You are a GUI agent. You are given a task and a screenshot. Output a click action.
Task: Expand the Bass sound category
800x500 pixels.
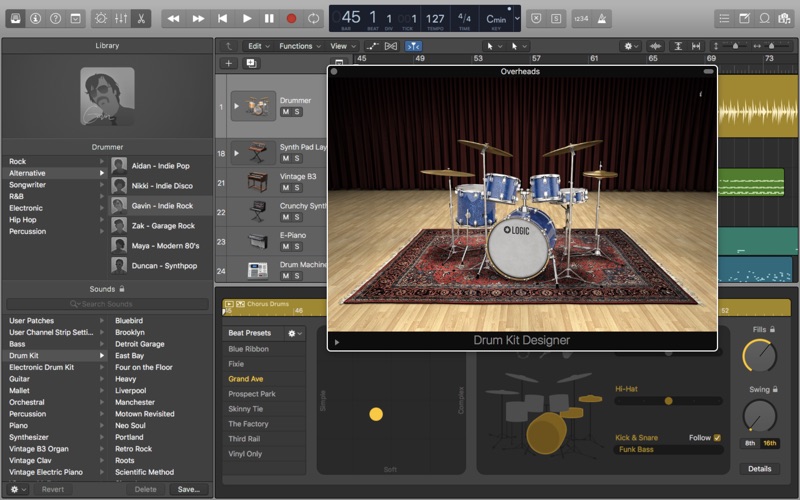click(x=102, y=344)
